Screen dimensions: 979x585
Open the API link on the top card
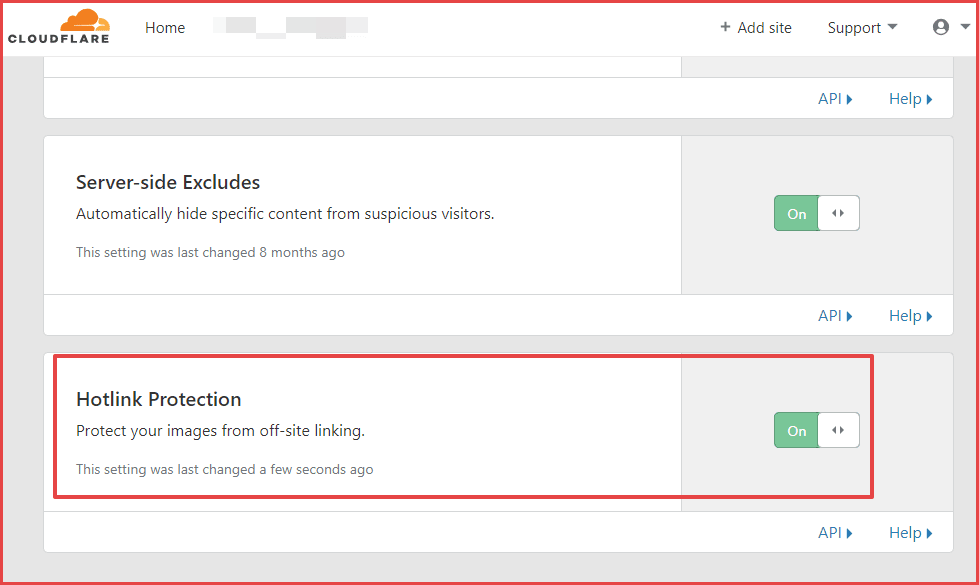[830, 98]
